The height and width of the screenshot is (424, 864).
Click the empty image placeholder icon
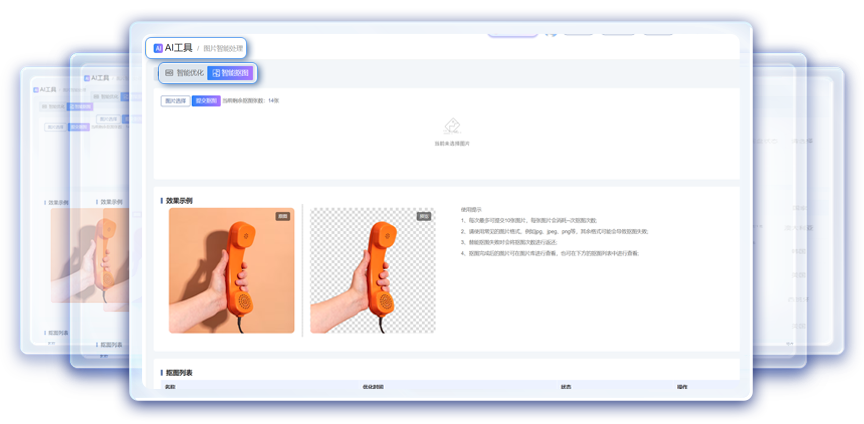[x=452, y=127]
